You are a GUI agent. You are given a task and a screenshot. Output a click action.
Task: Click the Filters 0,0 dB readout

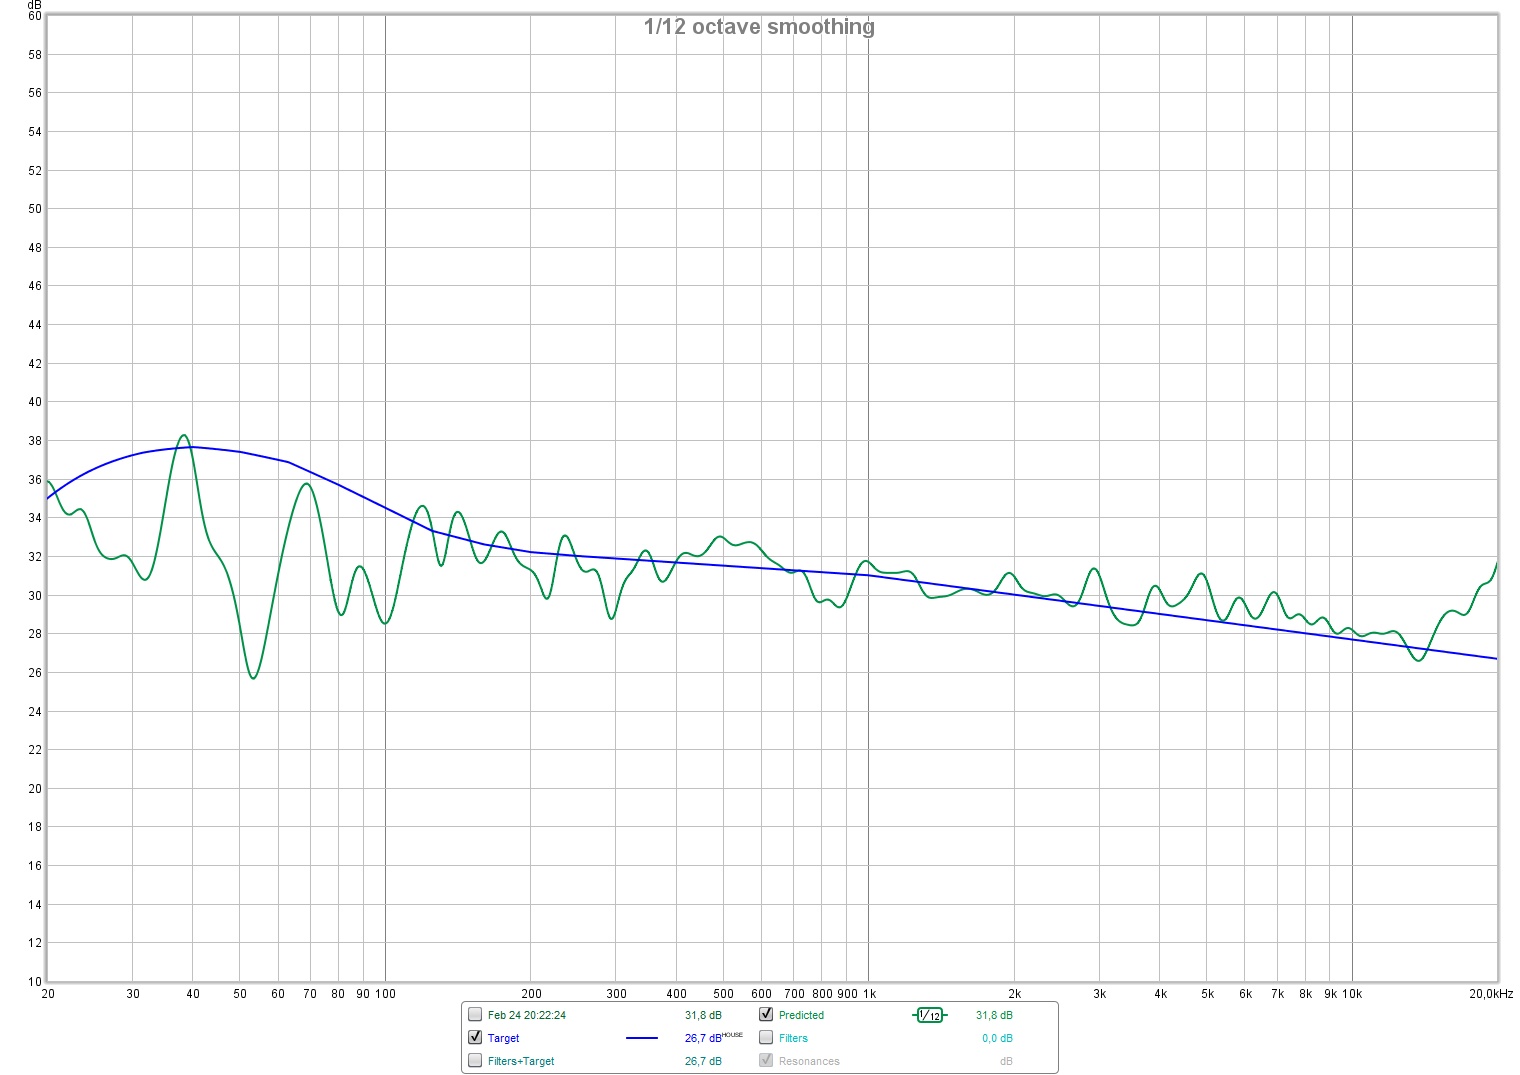[996, 1038]
